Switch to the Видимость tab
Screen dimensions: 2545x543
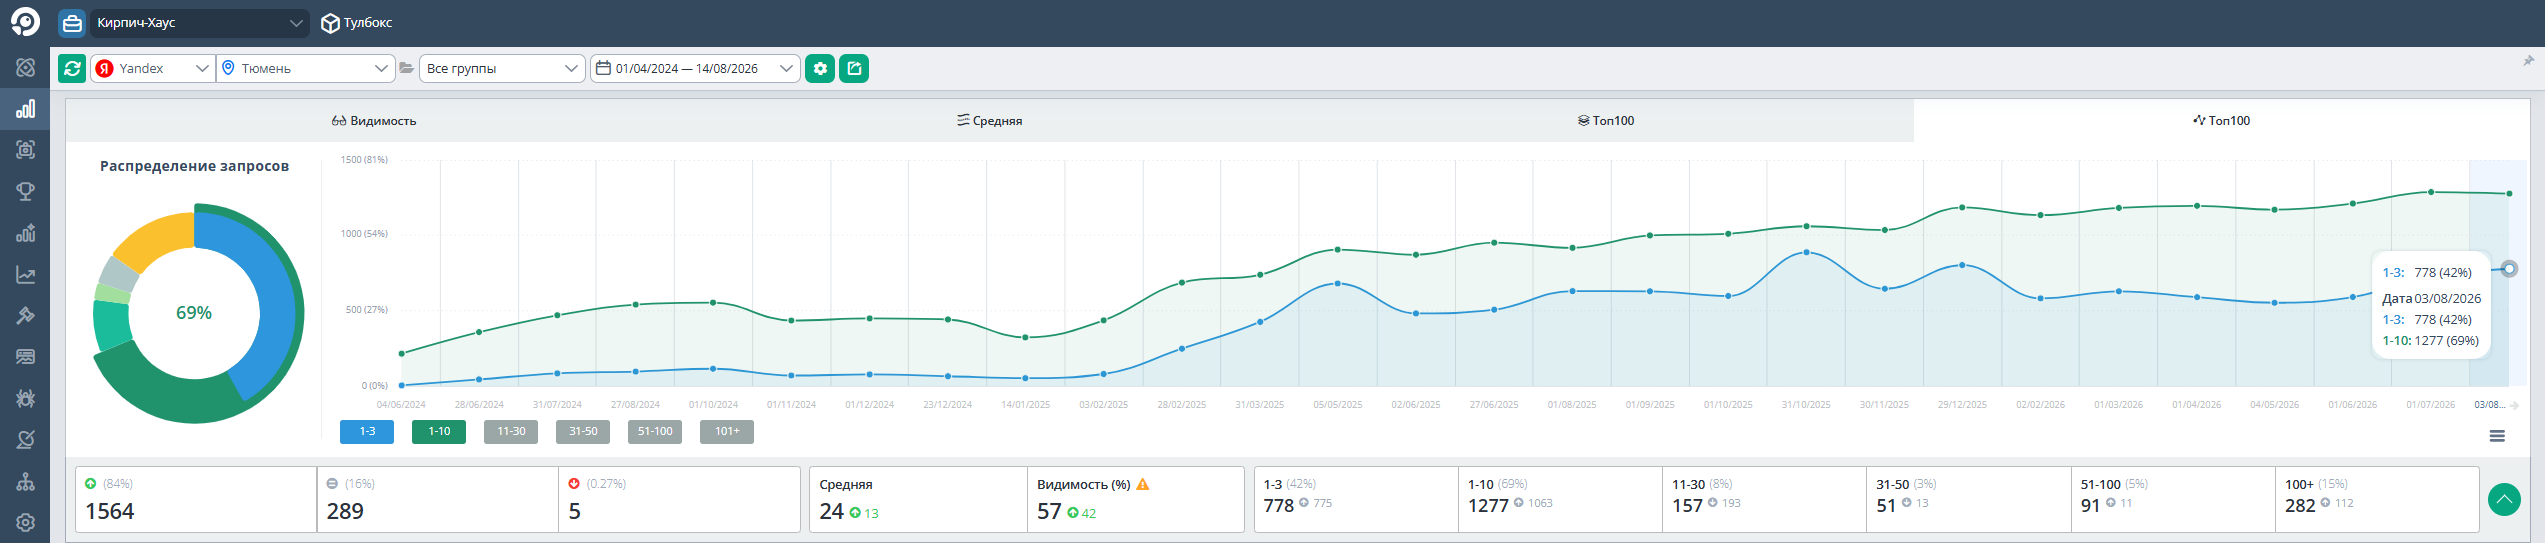[x=374, y=120]
